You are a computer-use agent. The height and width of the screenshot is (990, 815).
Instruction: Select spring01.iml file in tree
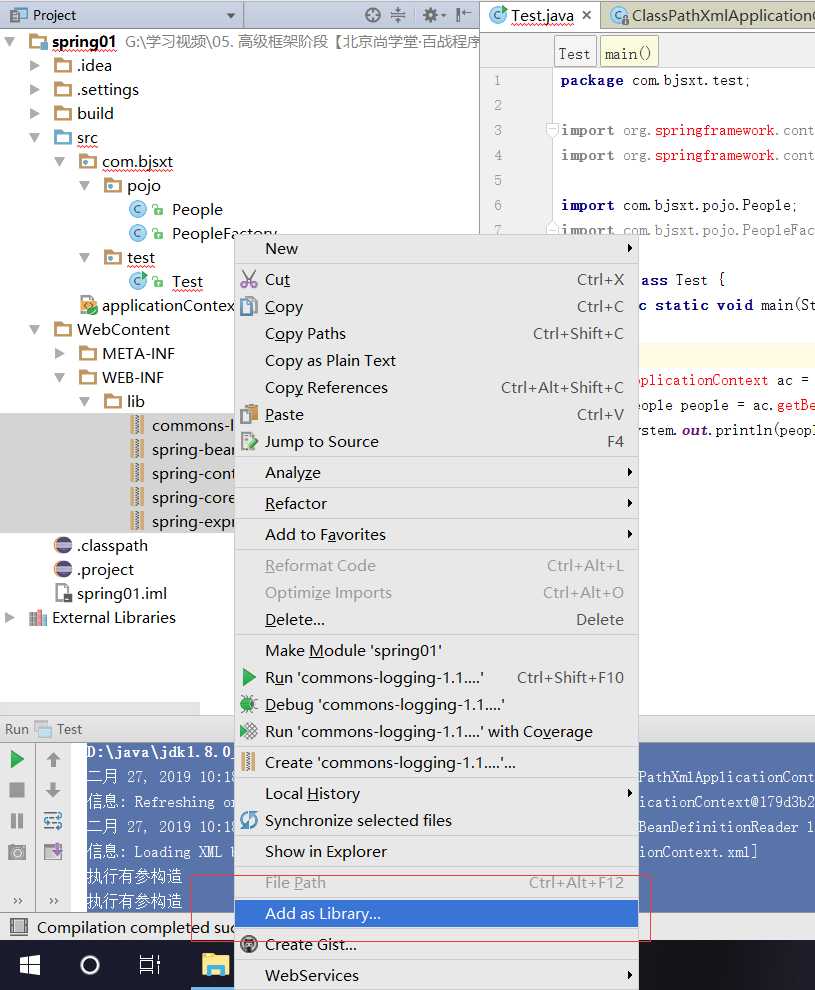click(121, 593)
